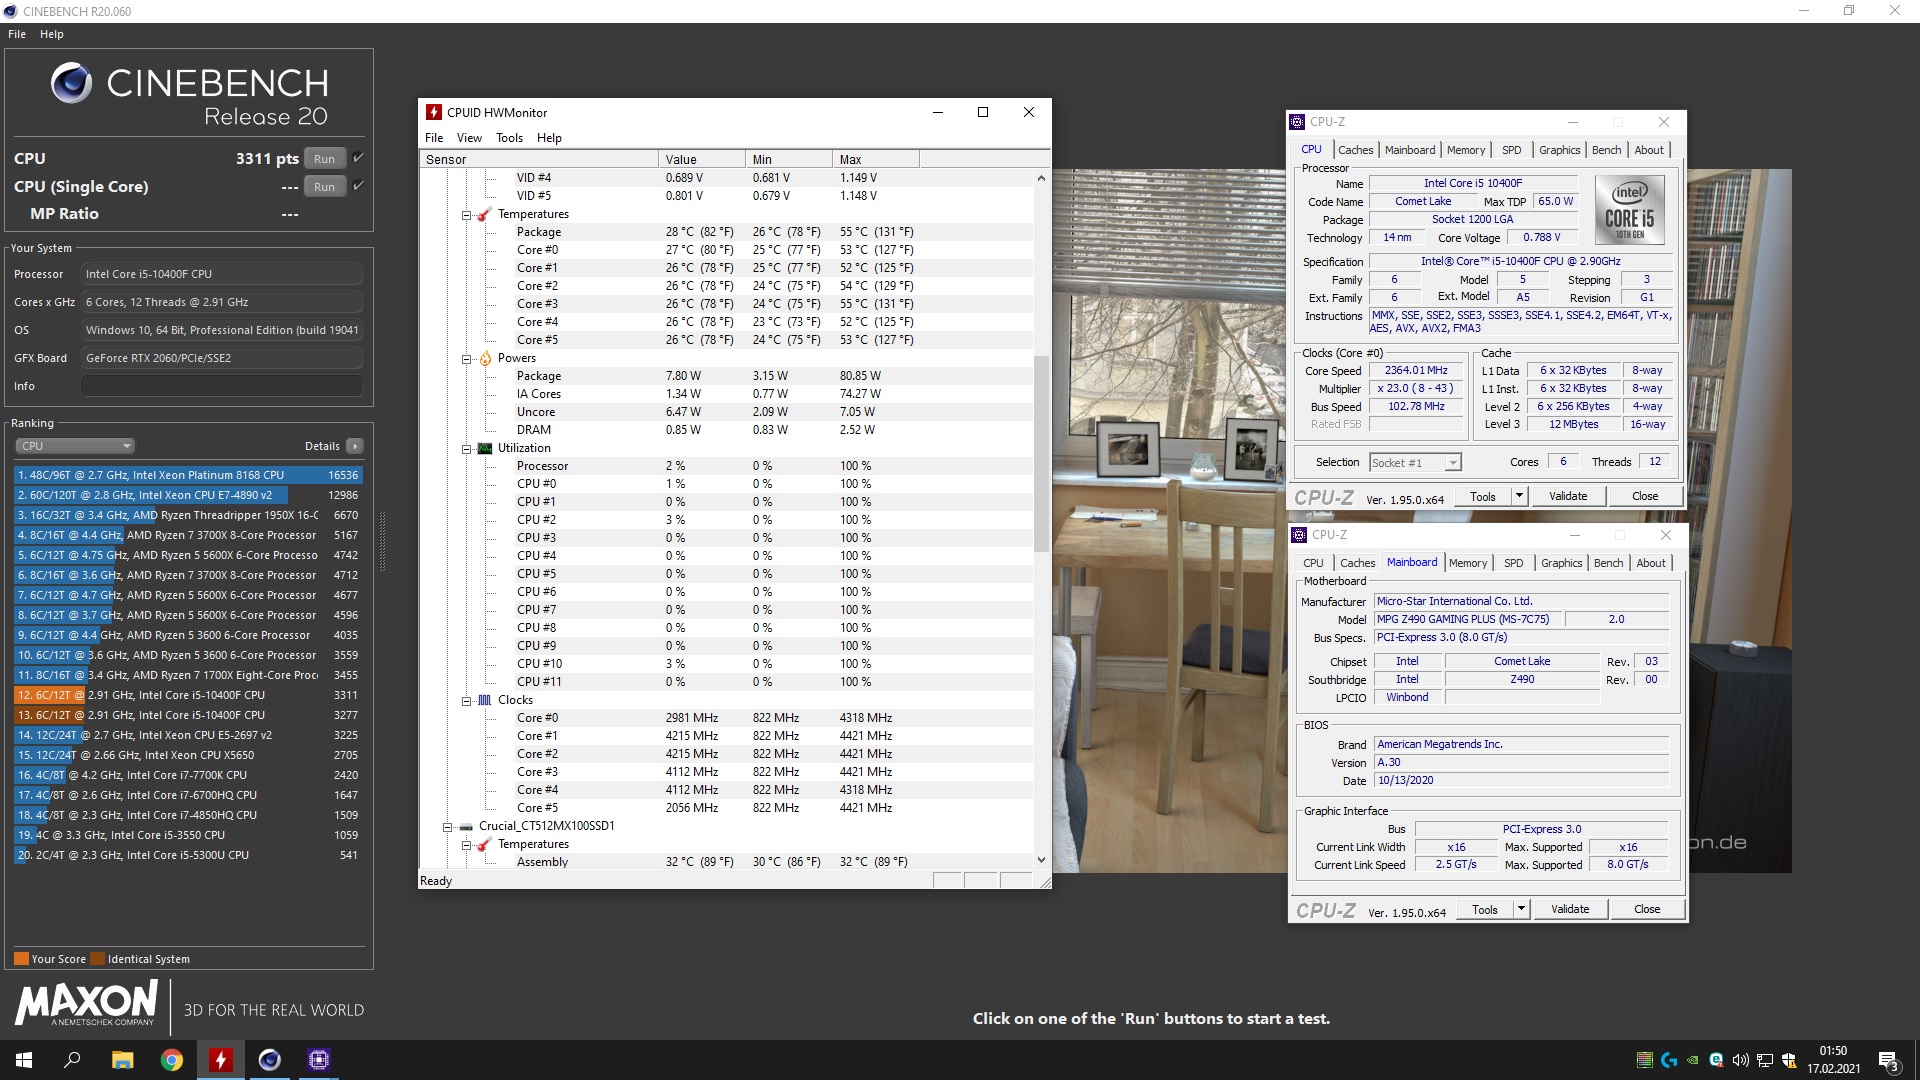Open Tools dropdown arrow in upper CPU-Z window
Viewport: 1920px width, 1080px height.
[1519, 496]
